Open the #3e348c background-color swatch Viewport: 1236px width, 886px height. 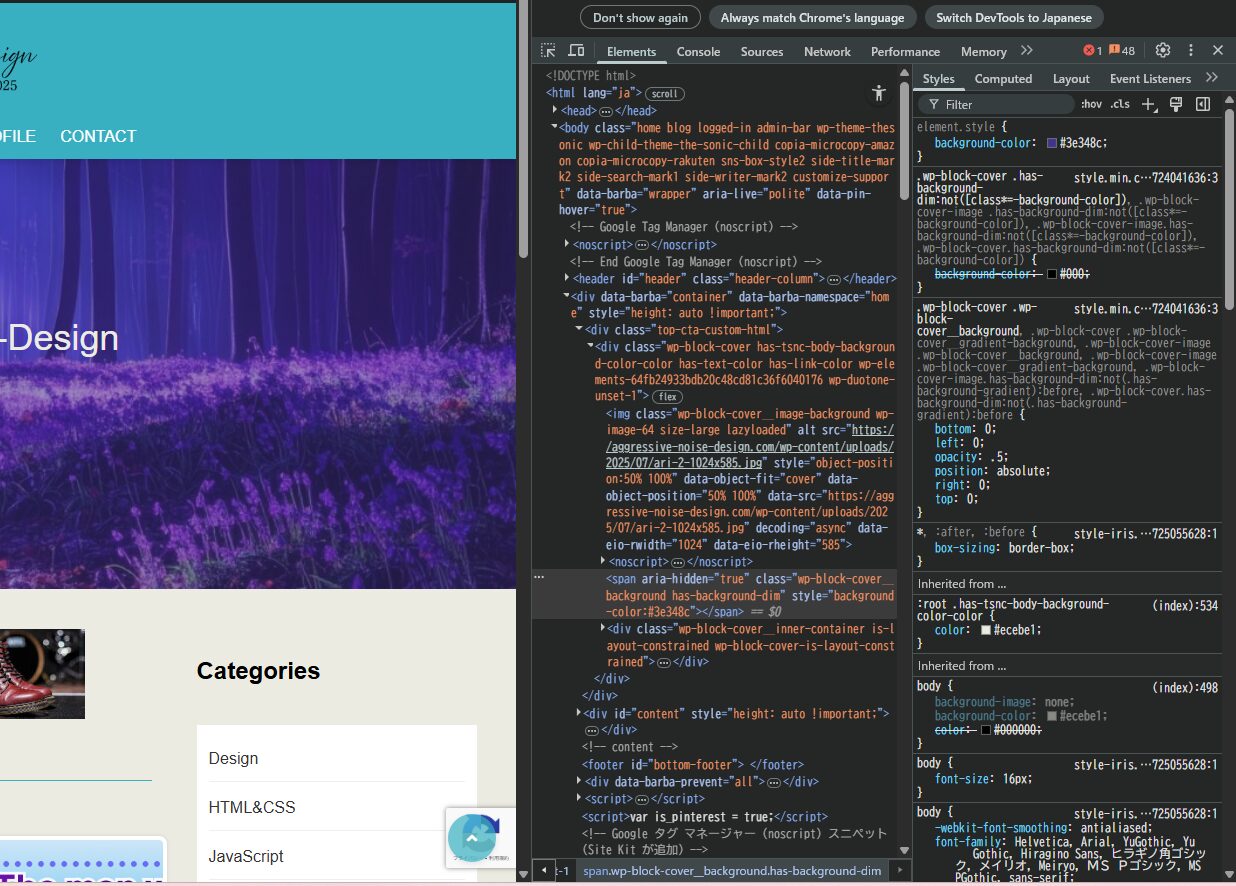tap(1051, 143)
